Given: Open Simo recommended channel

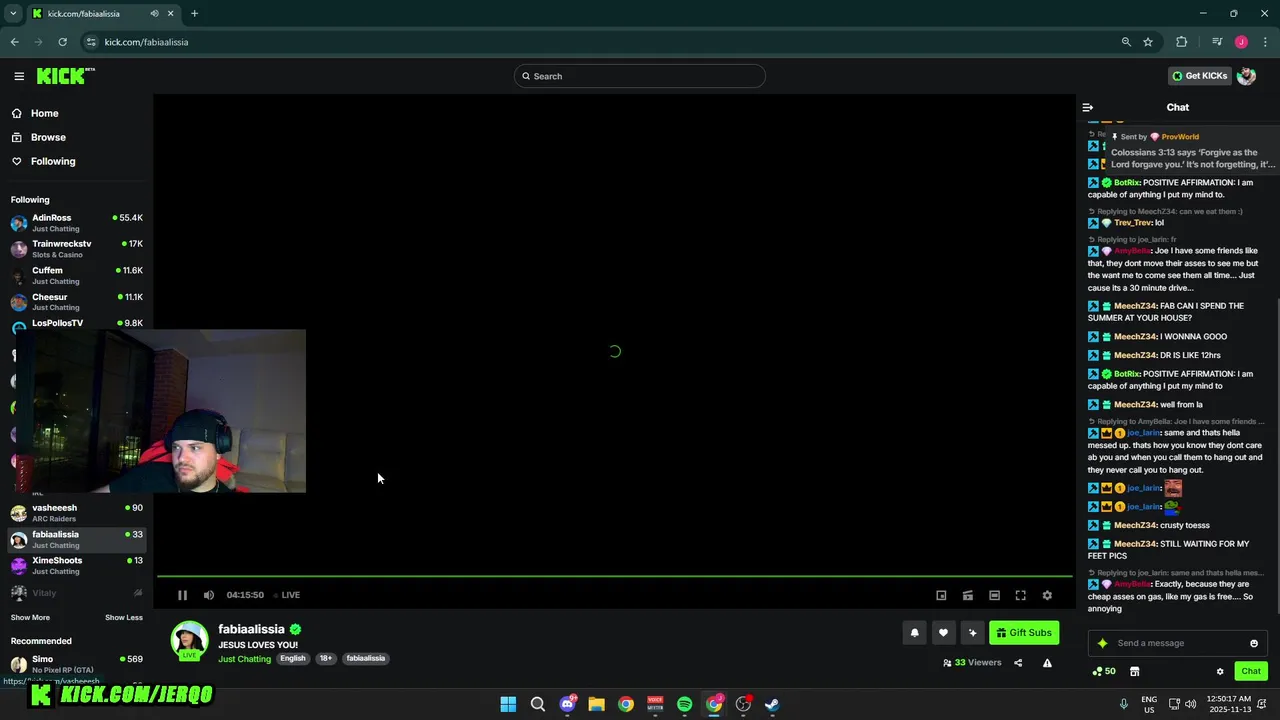Looking at the screenshot, I should click(x=77, y=664).
